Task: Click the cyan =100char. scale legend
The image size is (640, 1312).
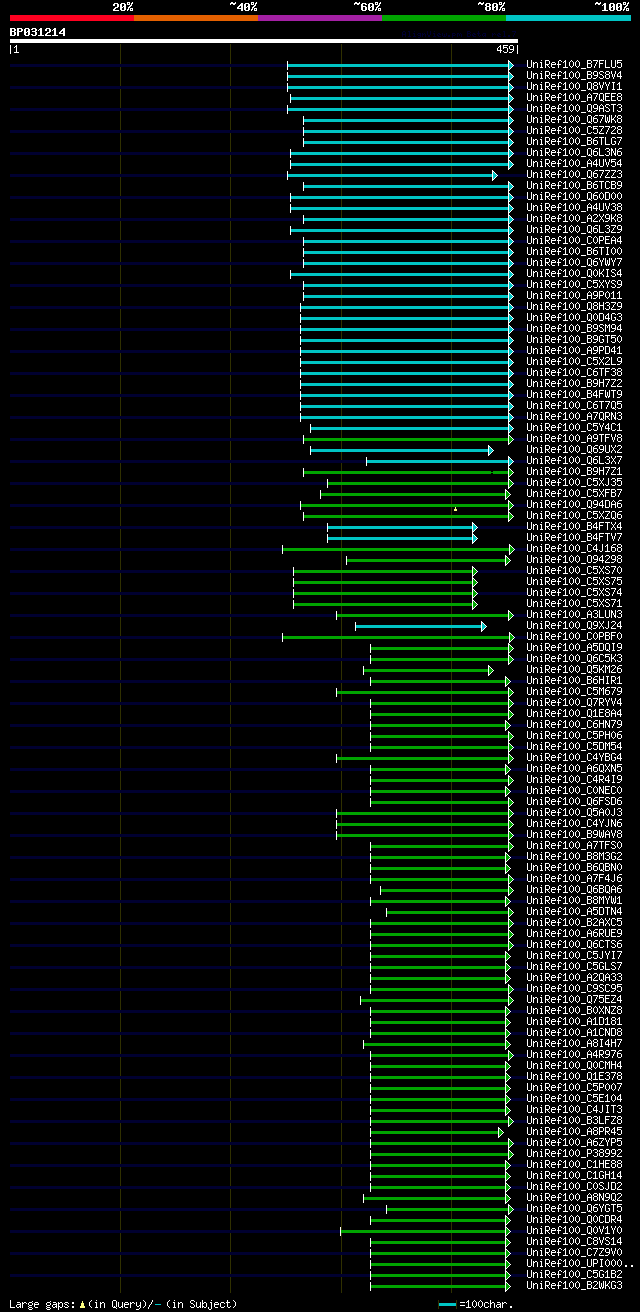Action: [476, 1304]
